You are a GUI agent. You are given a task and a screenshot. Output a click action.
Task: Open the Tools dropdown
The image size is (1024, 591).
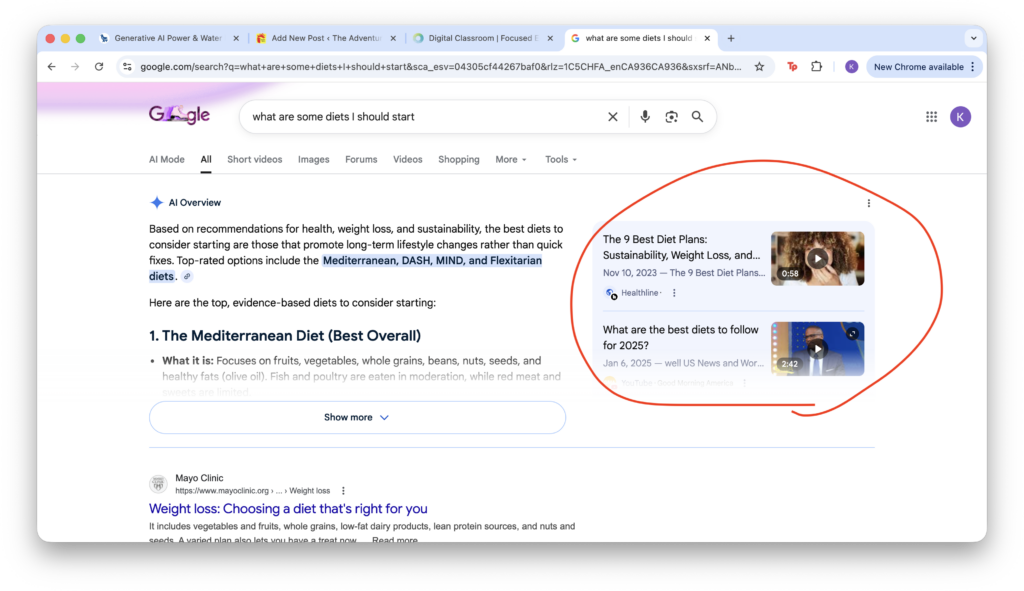[x=561, y=160]
